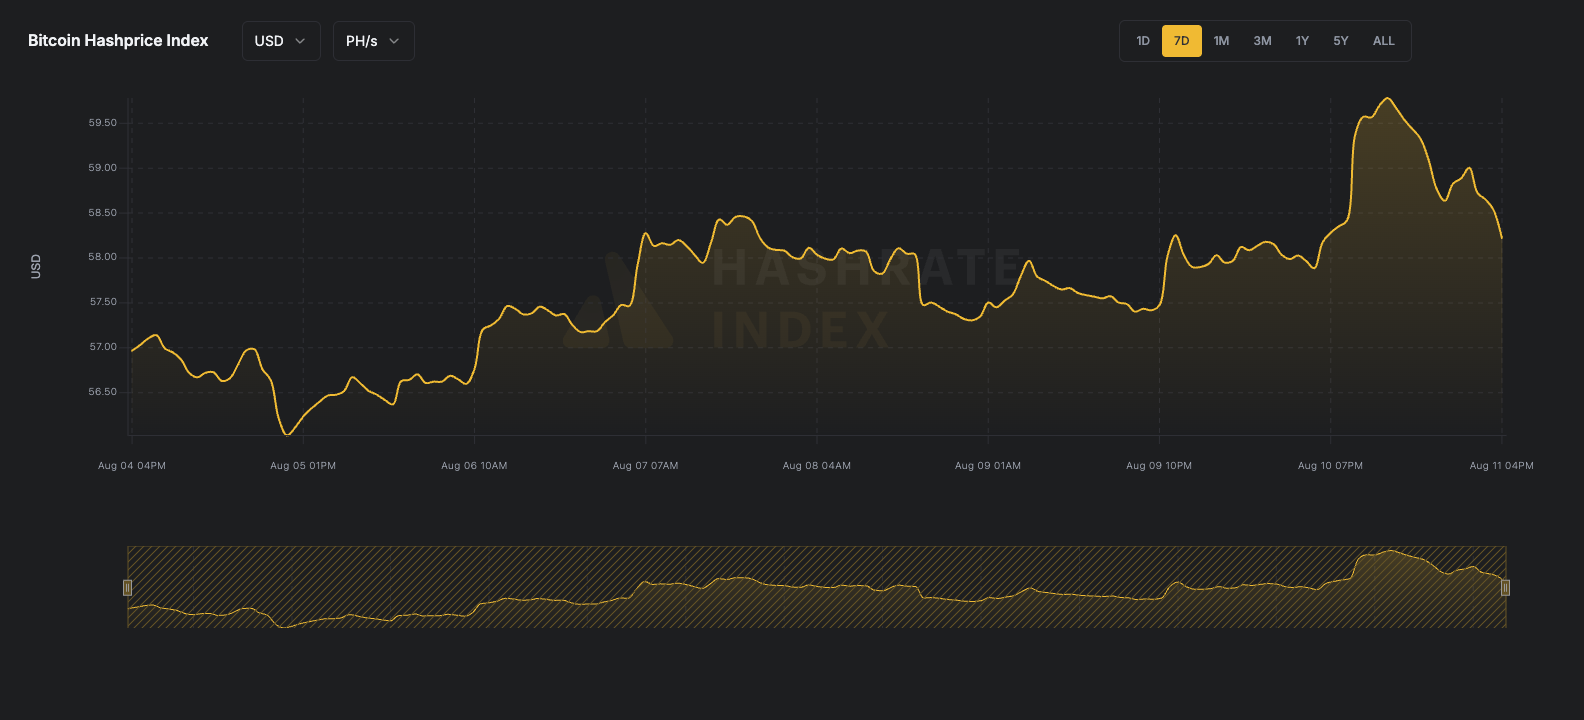Click the Aug 07 07AM axis label
The height and width of the screenshot is (720, 1584).
click(x=645, y=466)
